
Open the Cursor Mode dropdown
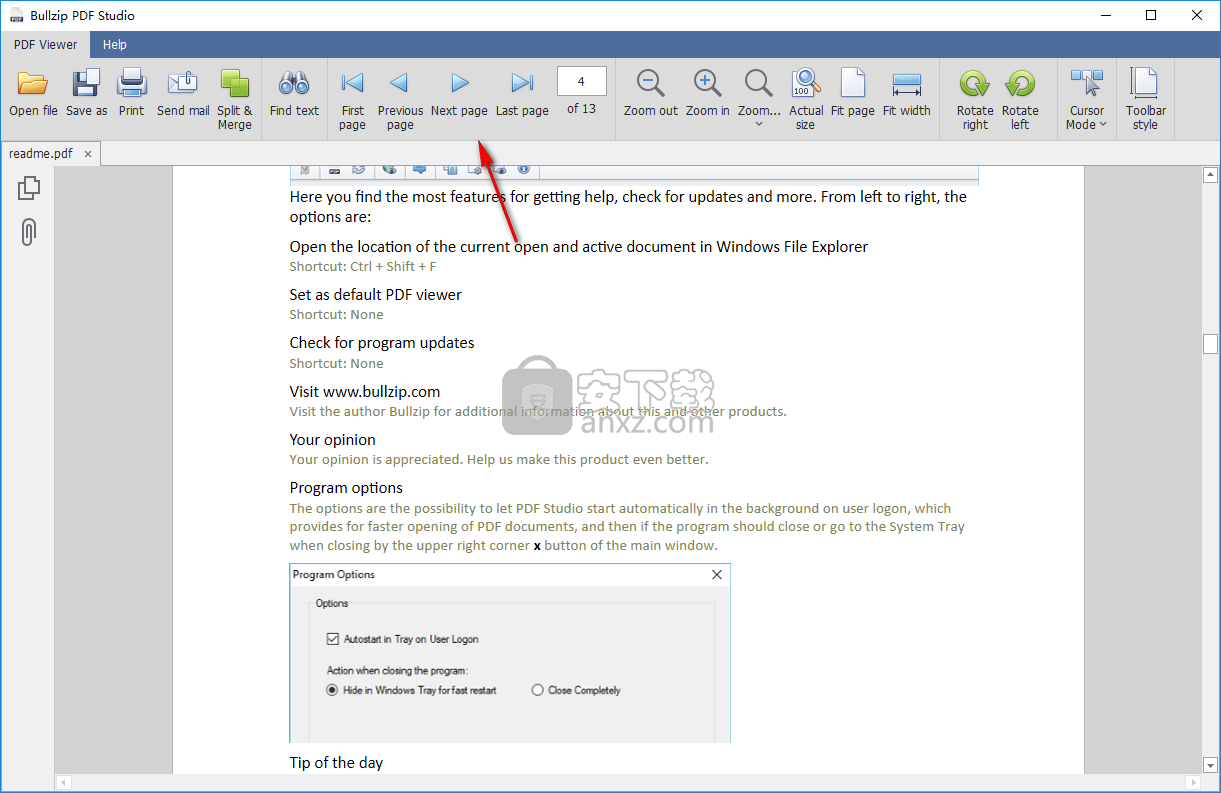click(x=1087, y=98)
